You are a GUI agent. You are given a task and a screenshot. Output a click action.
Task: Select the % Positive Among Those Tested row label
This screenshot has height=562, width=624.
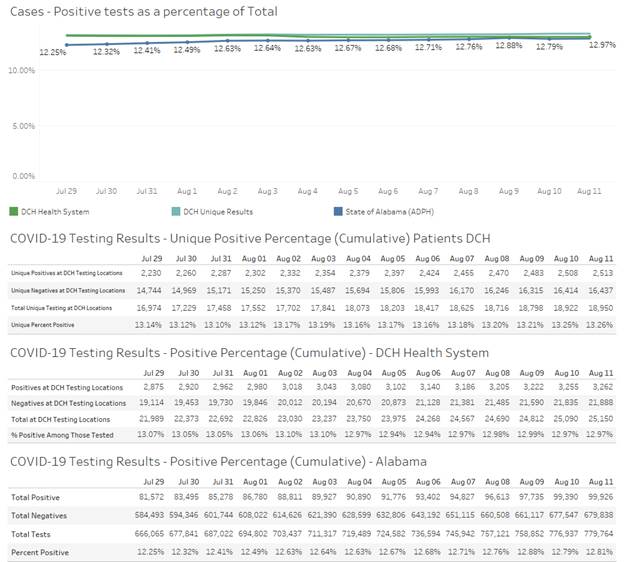[x=62, y=435]
